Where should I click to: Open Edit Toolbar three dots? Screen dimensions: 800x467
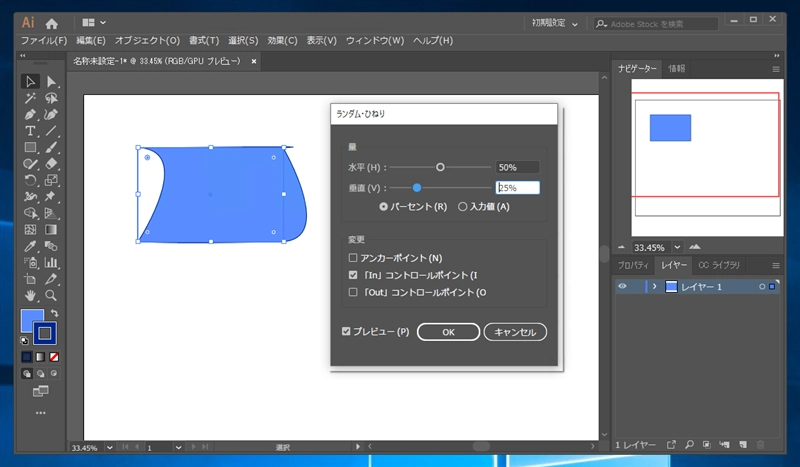(40, 412)
